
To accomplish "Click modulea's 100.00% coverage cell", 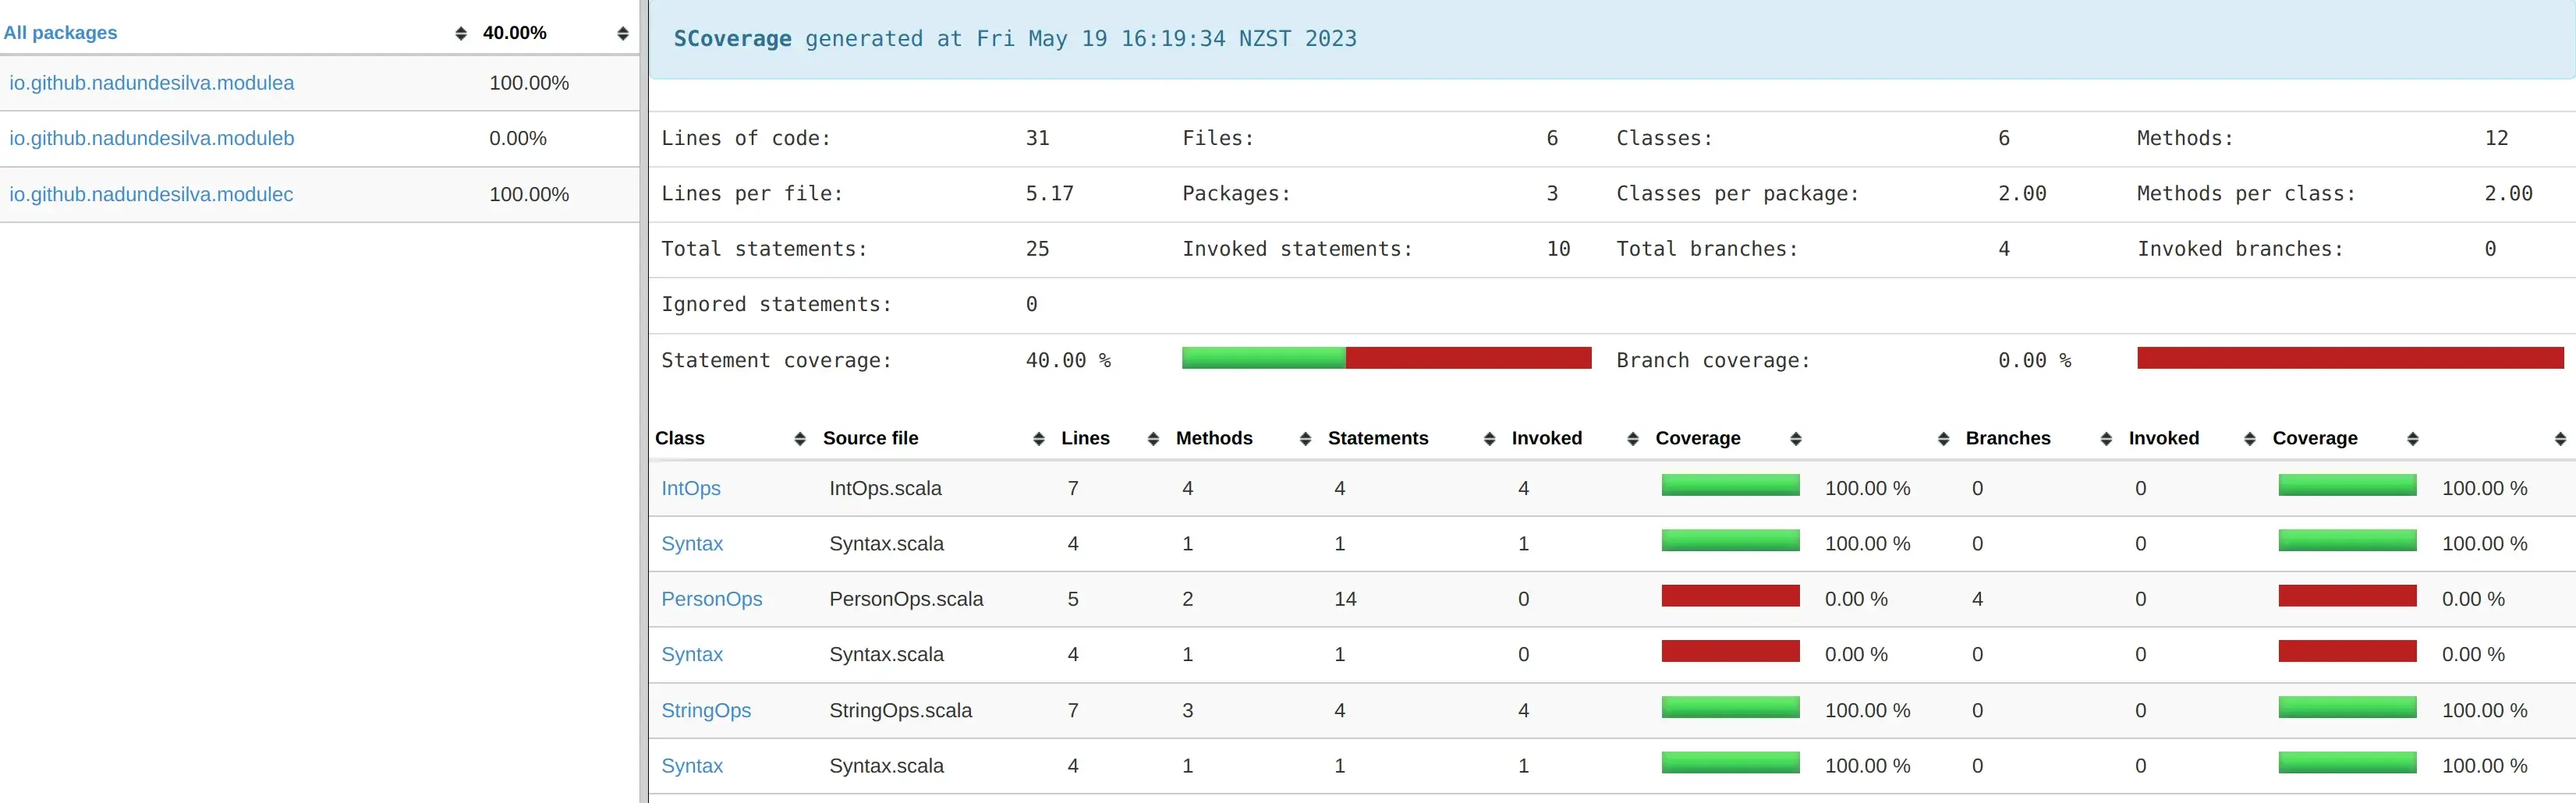I will pyautogui.click(x=529, y=83).
